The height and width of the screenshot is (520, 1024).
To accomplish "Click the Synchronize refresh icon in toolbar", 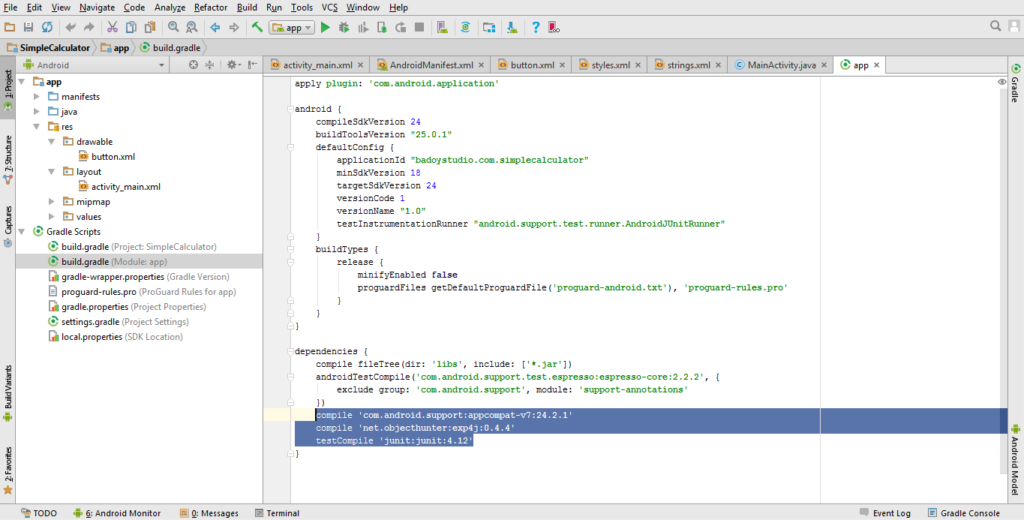I will click(x=49, y=27).
